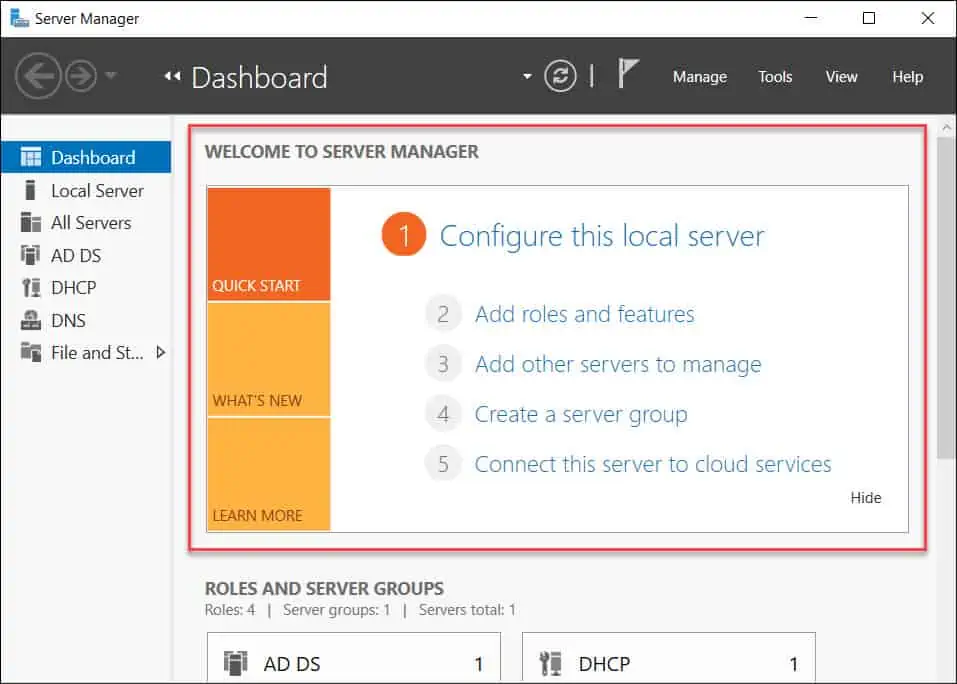Click the step 2 number circle
Image resolution: width=957 pixels, height=684 pixels.
(x=443, y=314)
